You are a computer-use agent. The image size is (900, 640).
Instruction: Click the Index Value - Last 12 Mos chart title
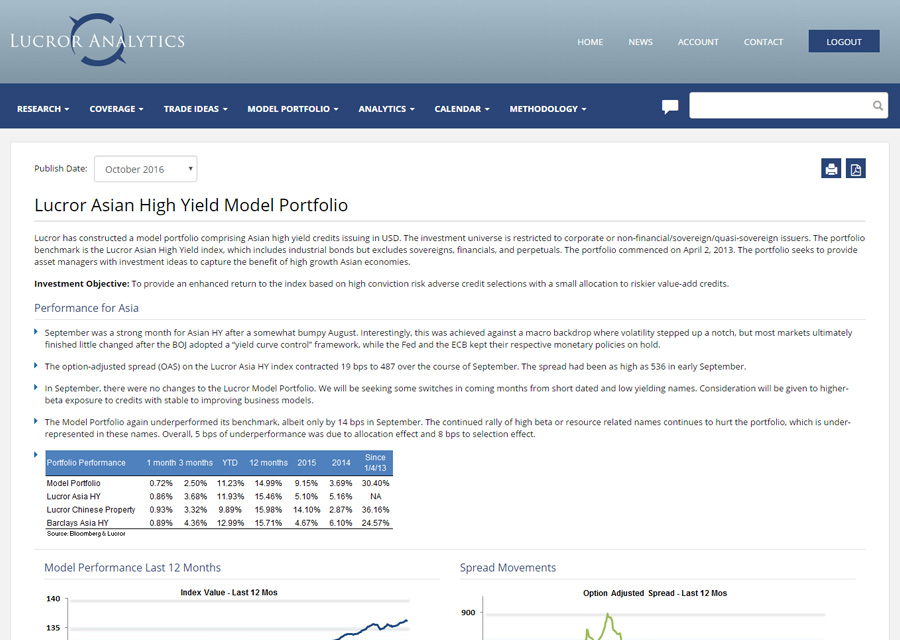[229, 592]
